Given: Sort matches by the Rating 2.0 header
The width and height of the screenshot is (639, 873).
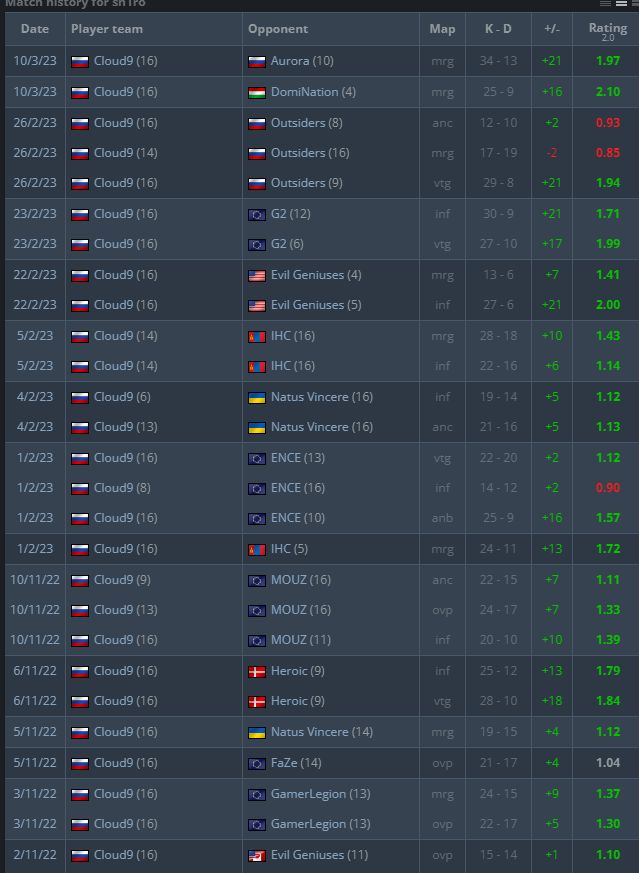Looking at the screenshot, I should click(x=607, y=31).
